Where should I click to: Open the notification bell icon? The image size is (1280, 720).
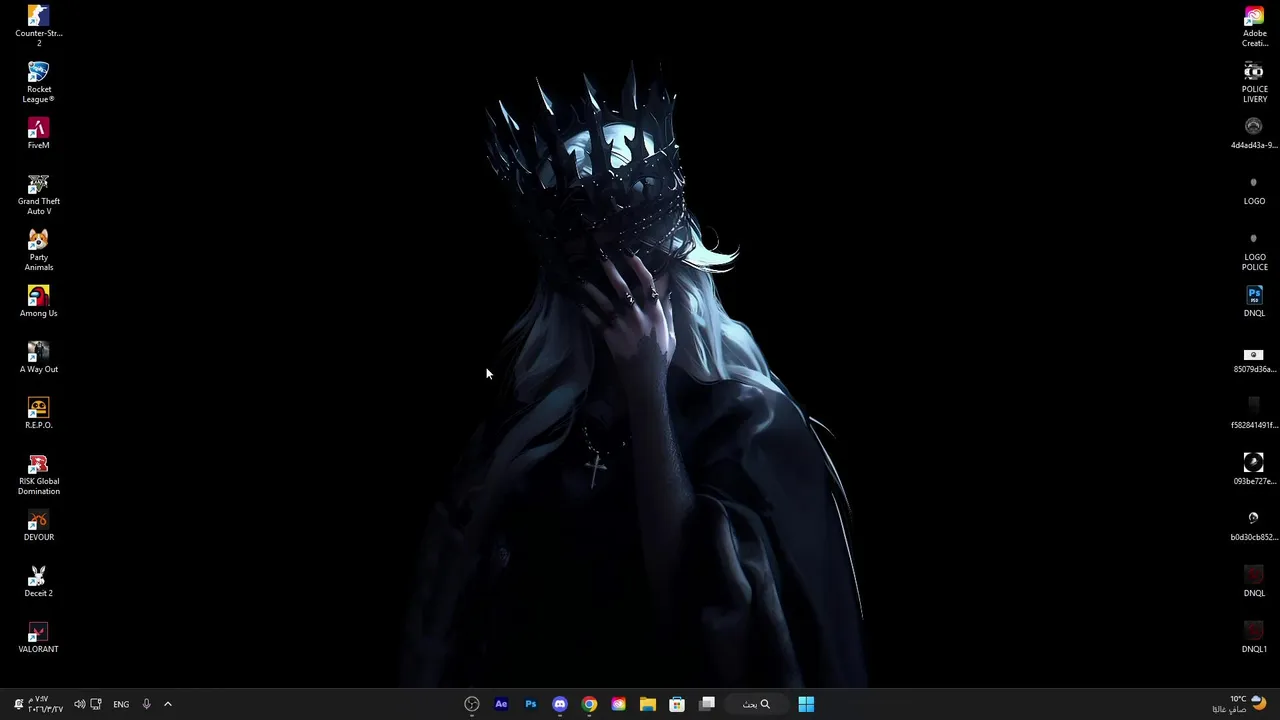click(18, 704)
